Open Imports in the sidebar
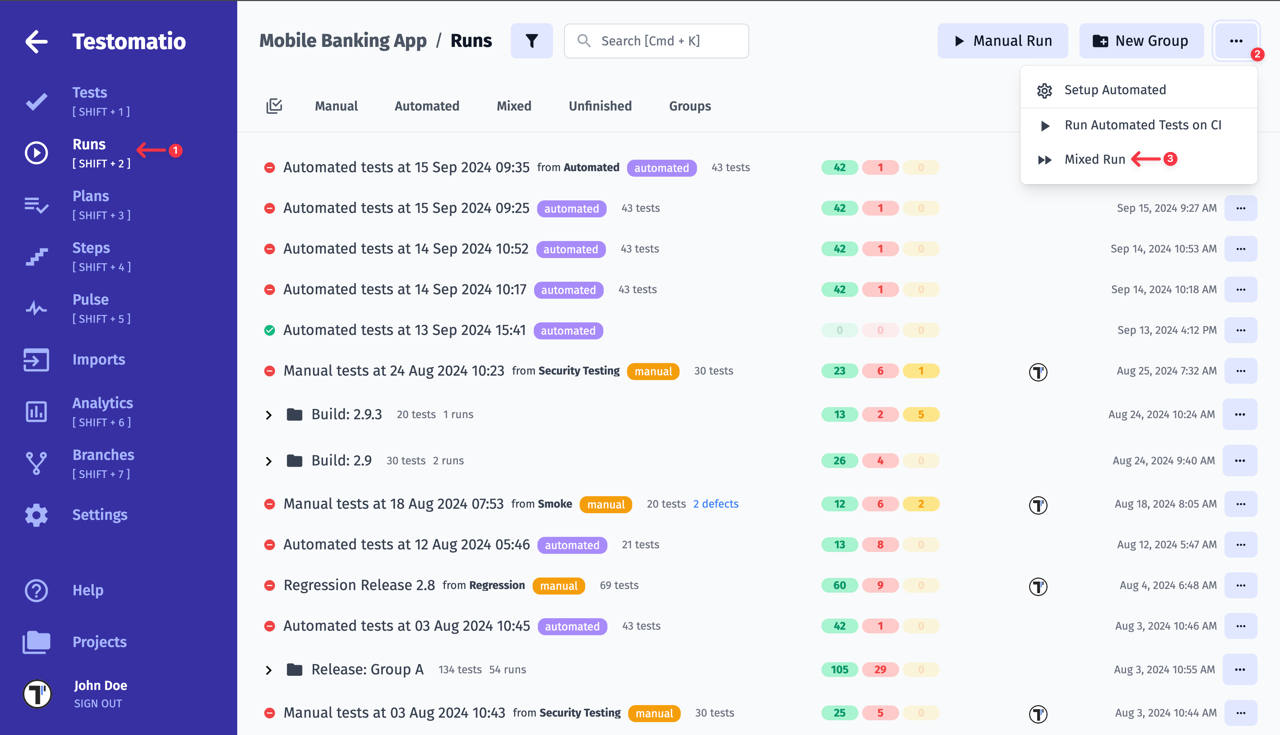Viewport: 1280px width, 735px height. tap(98, 360)
